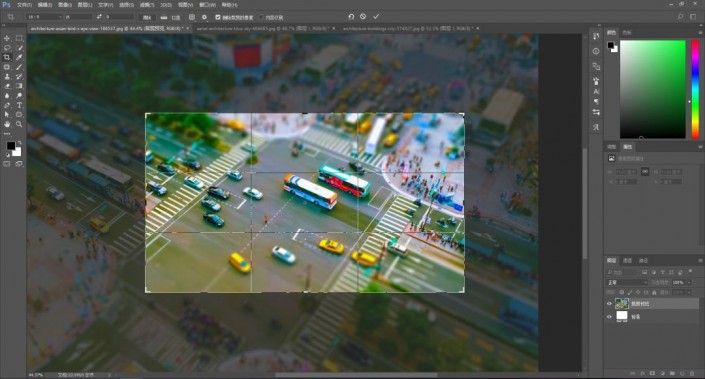The width and height of the screenshot is (705, 379).
Task: Open Properties panel flyout menu
Action: click(700, 147)
